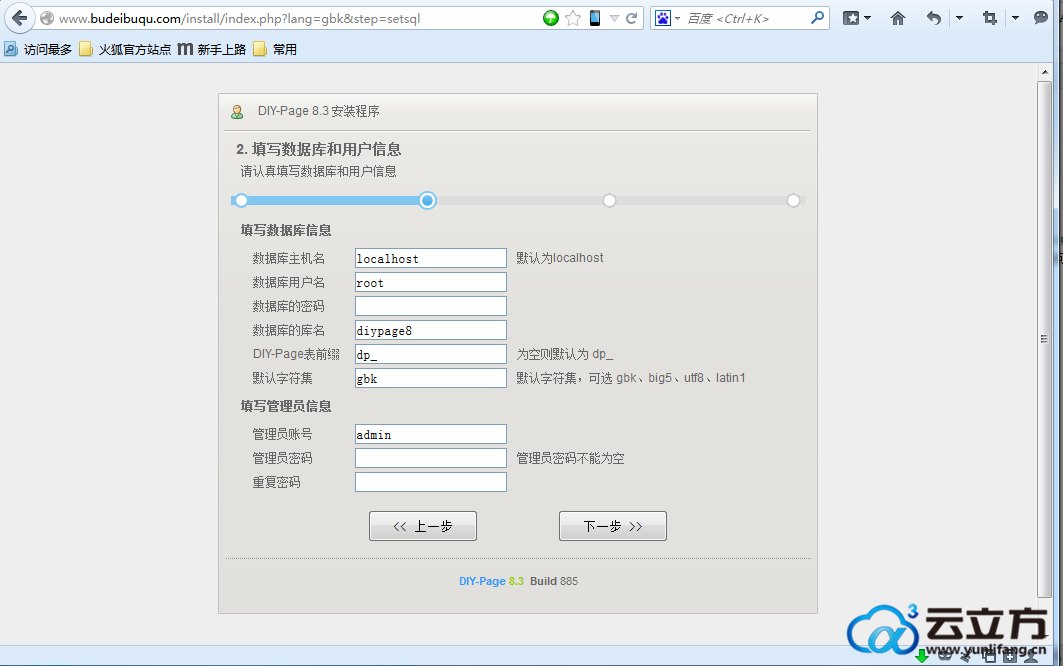Click the 'DIY-Page 8.3 安装程序' title text
The image size is (1063, 666).
[319, 111]
